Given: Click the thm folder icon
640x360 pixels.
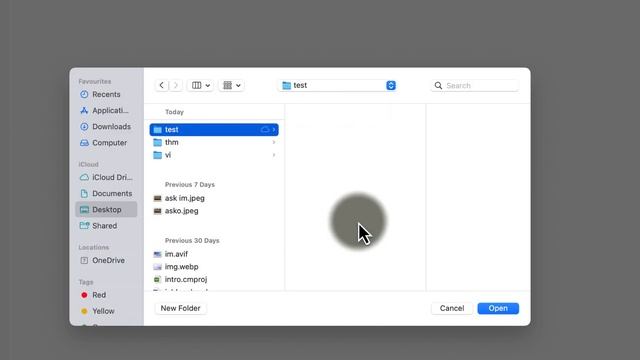Looking at the screenshot, I should tap(158, 142).
